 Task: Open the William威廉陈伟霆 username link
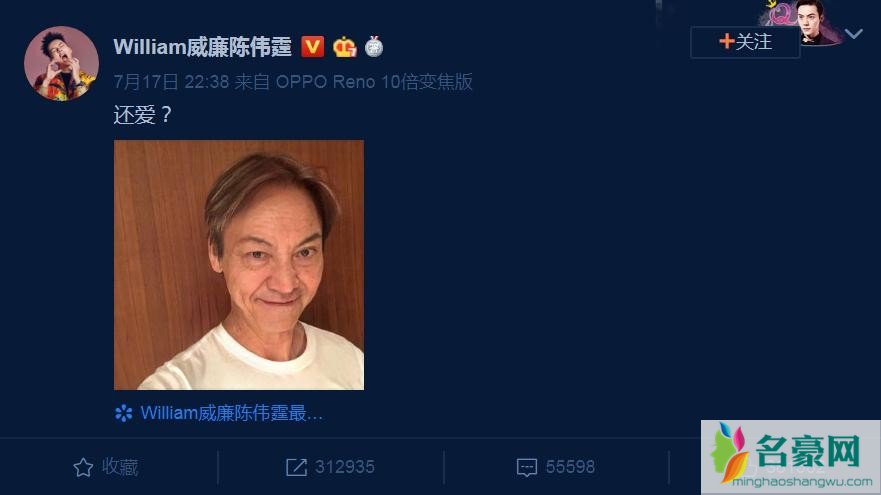click(202, 47)
